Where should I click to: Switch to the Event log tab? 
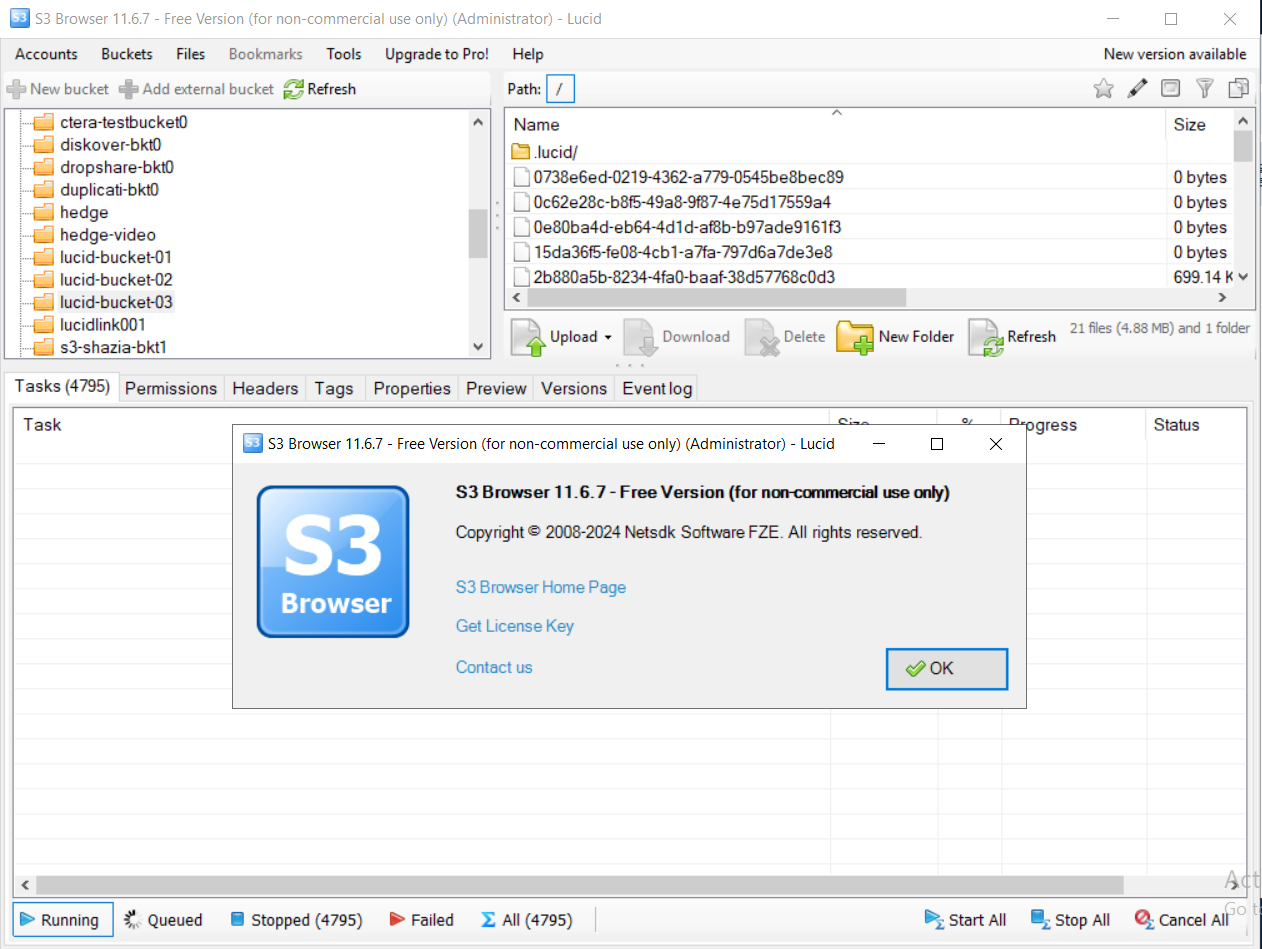click(x=657, y=388)
